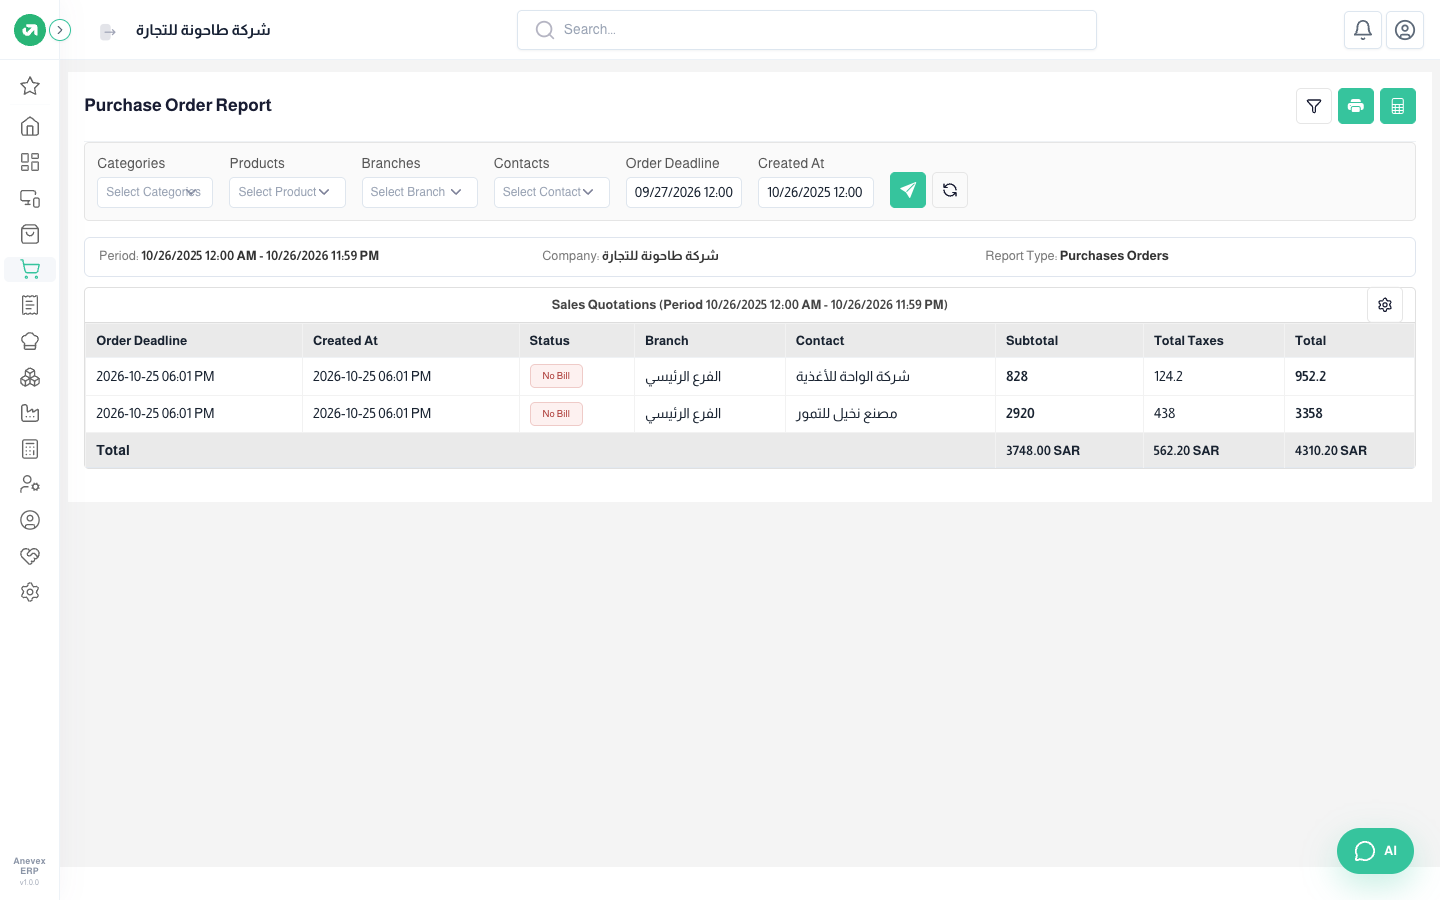Open the Select Categories dropdown

click(155, 192)
